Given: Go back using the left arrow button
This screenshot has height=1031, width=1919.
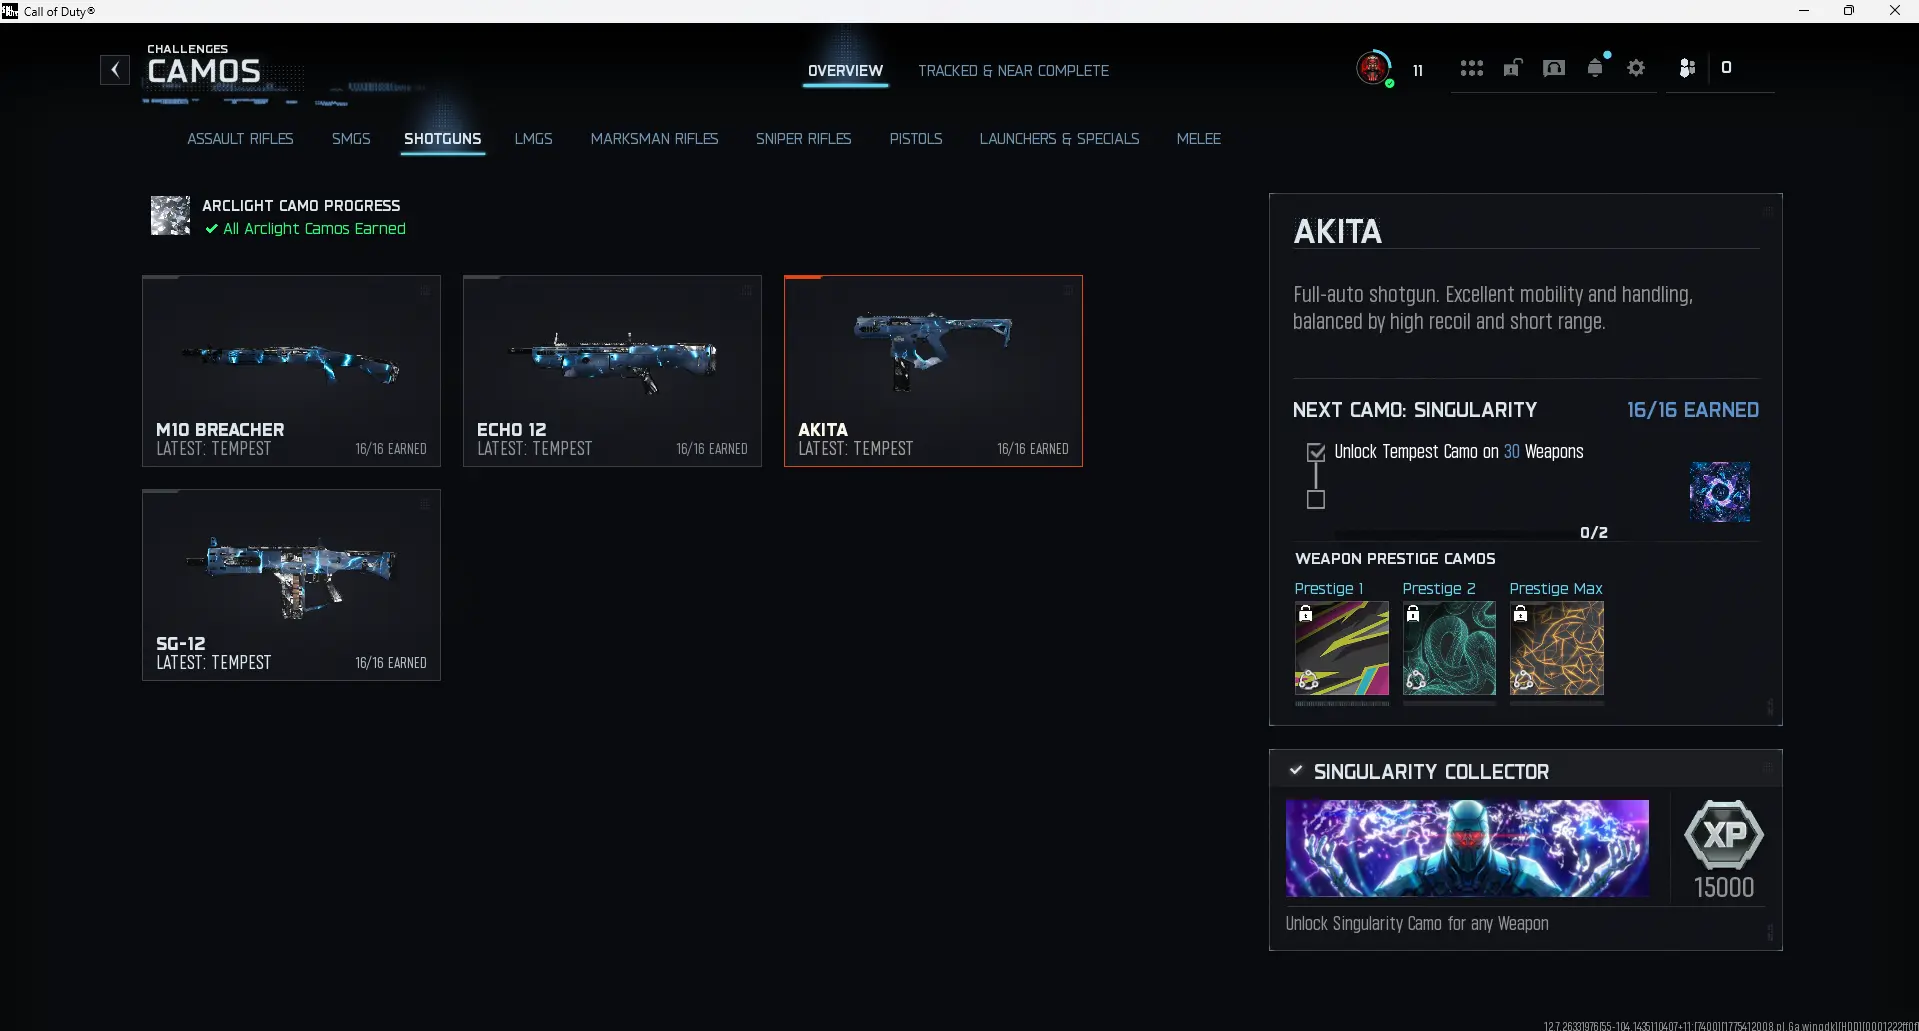Looking at the screenshot, I should (115, 70).
